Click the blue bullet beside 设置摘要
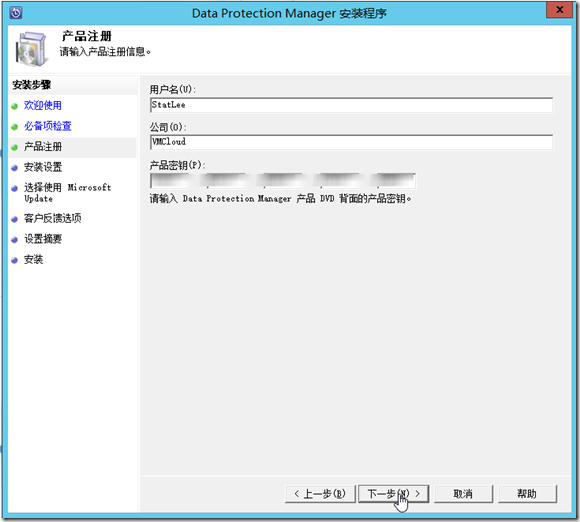This screenshot has width=580, height=522. coord(14,240)
